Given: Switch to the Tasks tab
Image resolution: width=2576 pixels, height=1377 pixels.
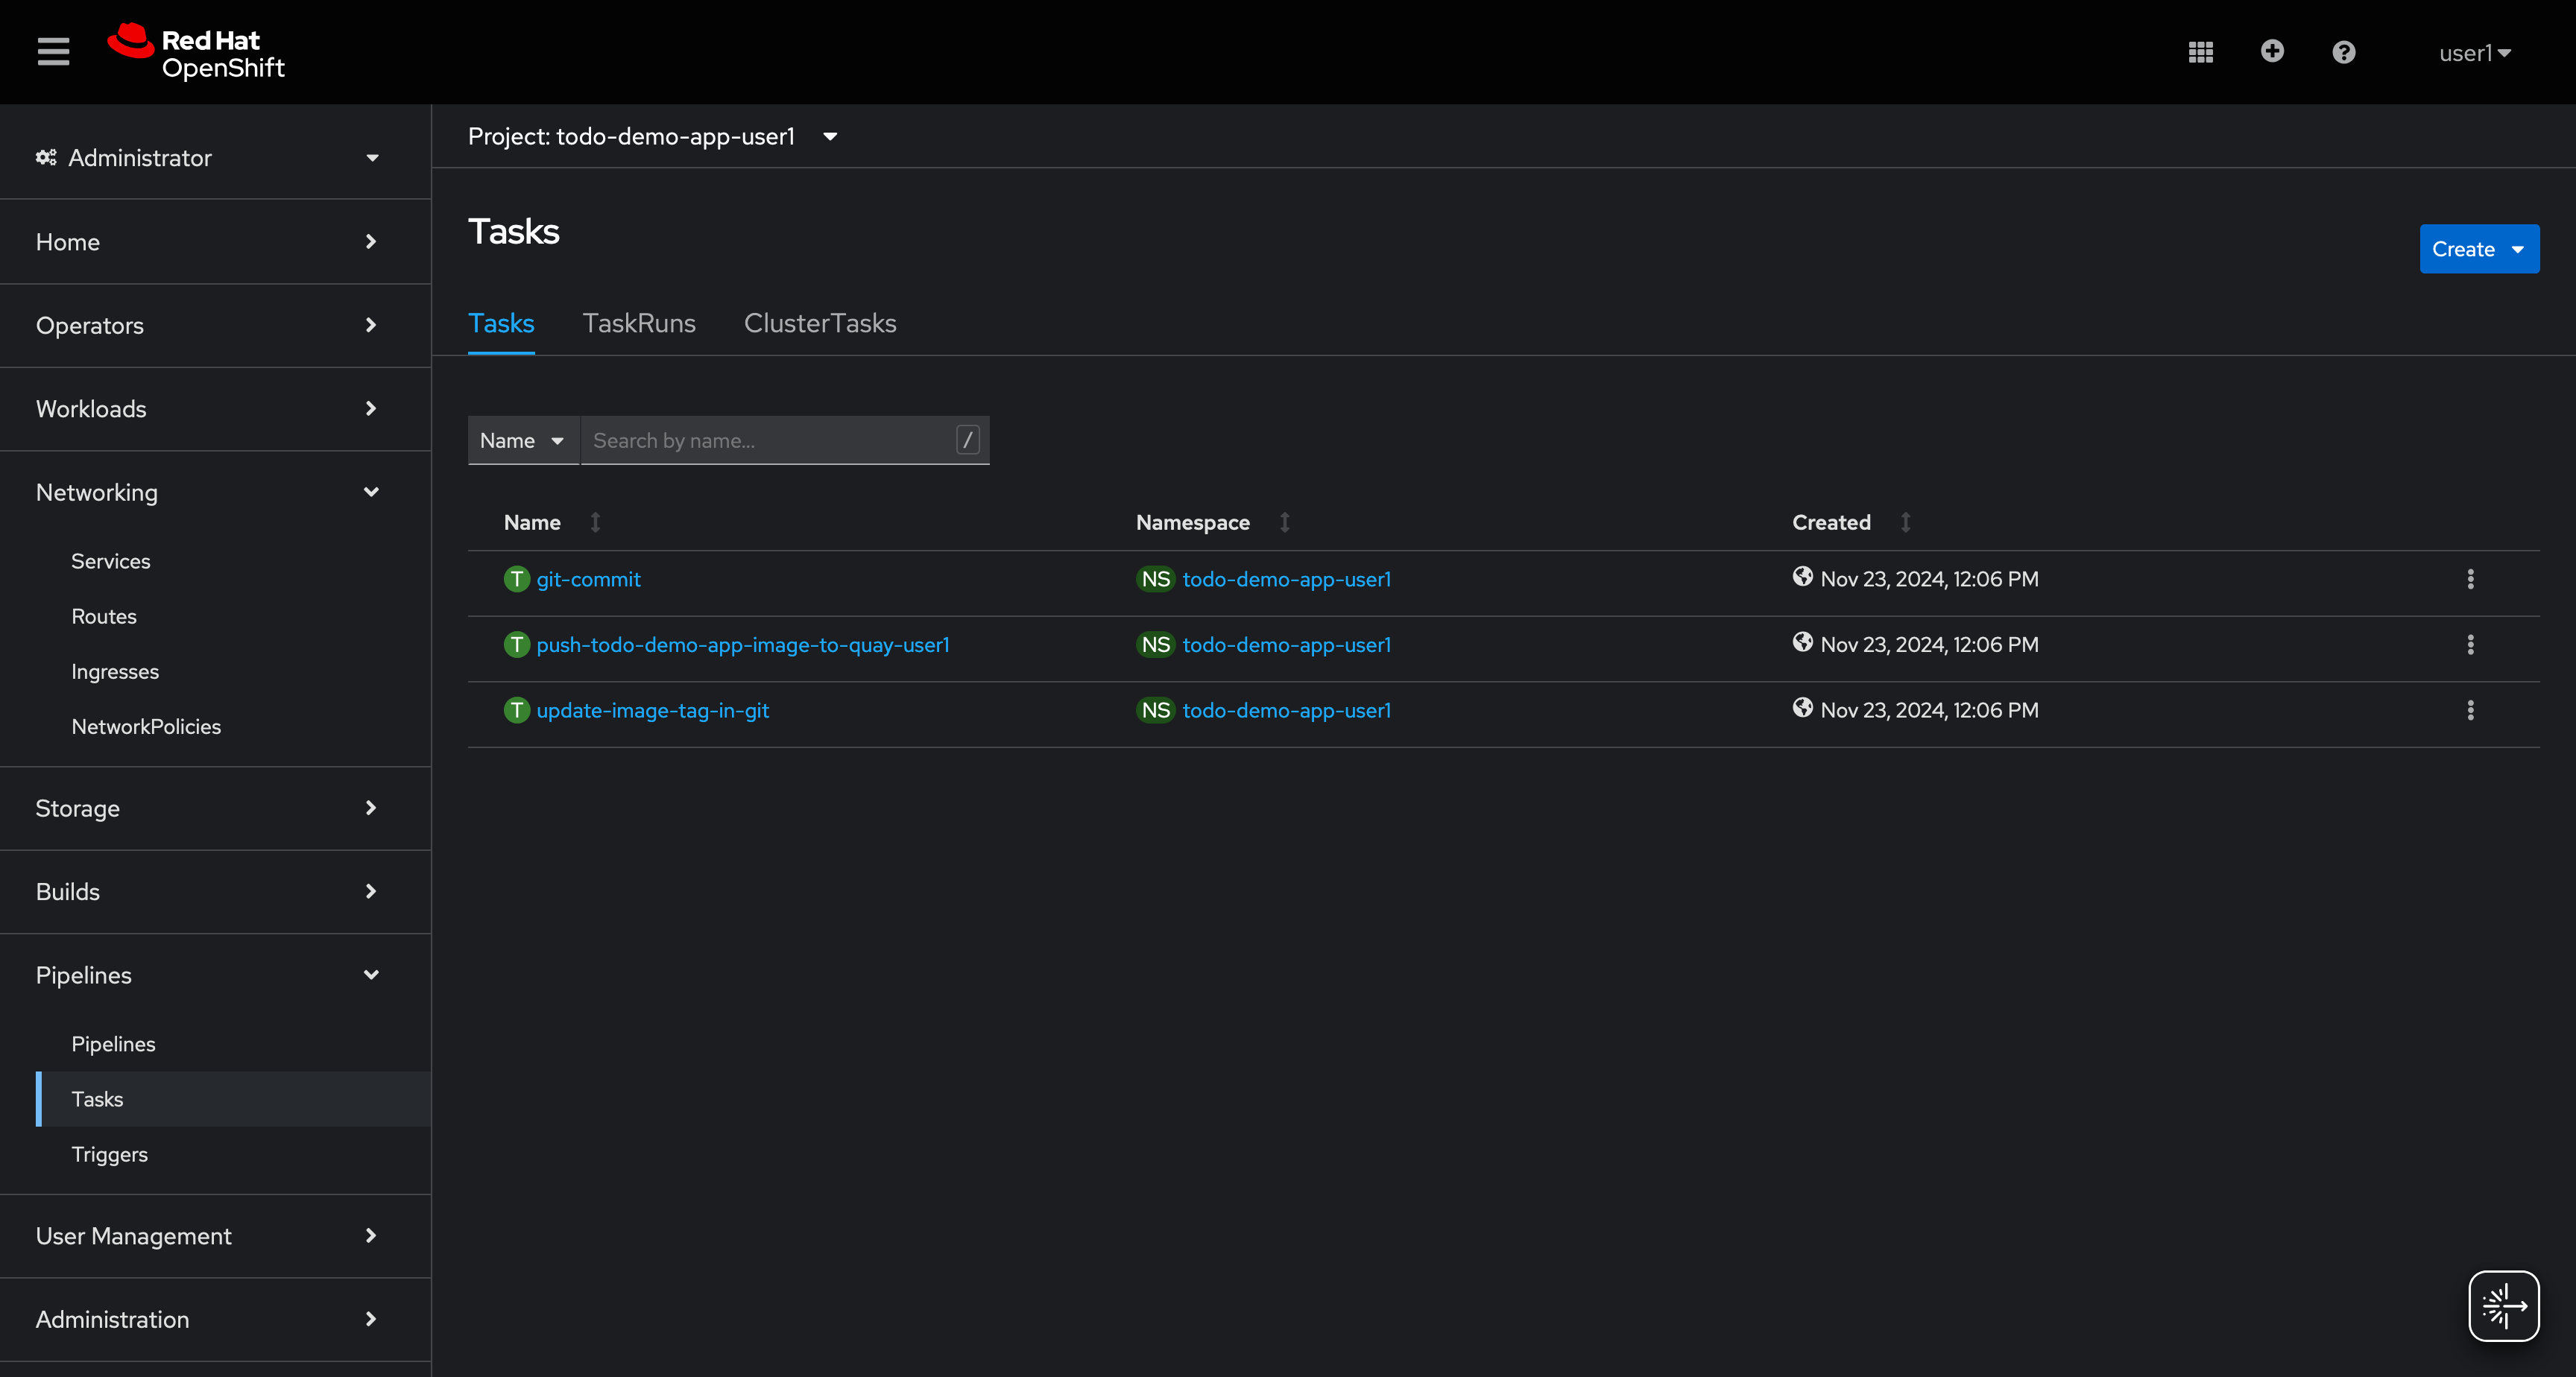Looking at the screenshot, I should tap(501, 323).
